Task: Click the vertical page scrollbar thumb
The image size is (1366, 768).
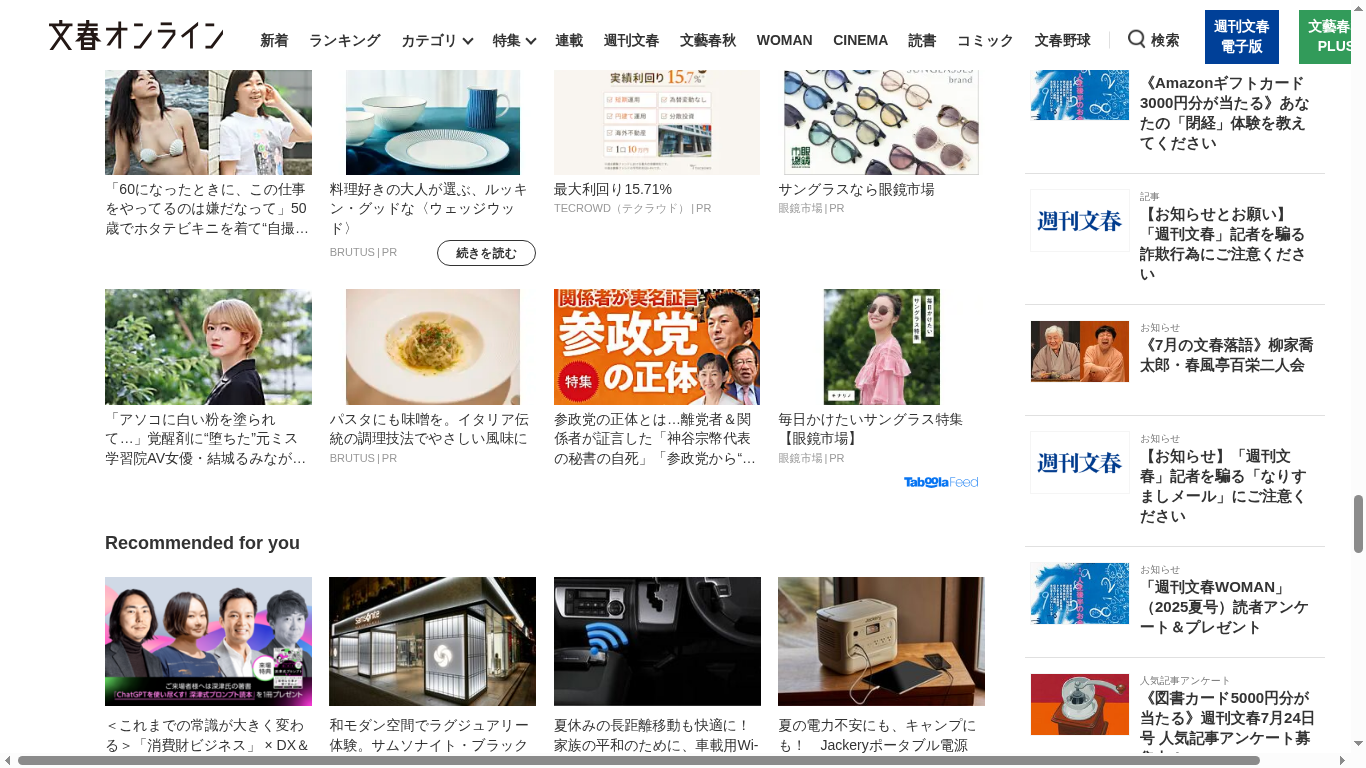Action: pos(1358,523)
